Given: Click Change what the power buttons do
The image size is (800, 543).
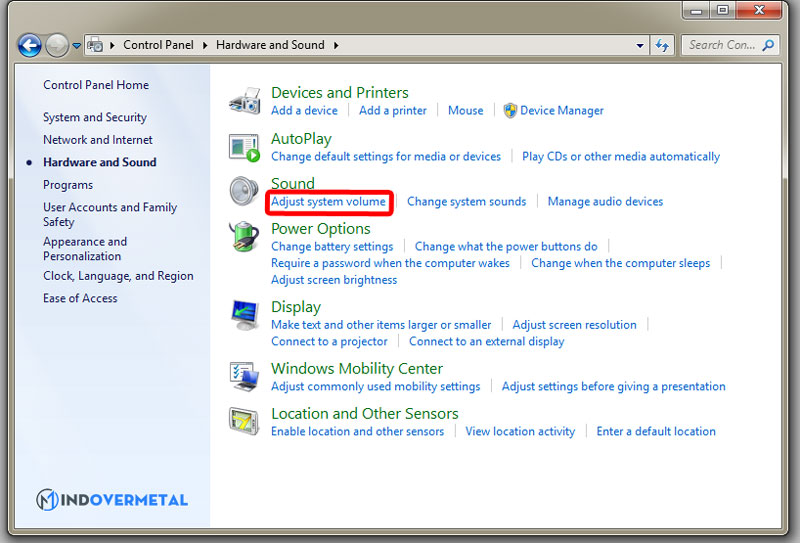Looking at the screenshot, I should pyautogui.click(x=506, y=246).
